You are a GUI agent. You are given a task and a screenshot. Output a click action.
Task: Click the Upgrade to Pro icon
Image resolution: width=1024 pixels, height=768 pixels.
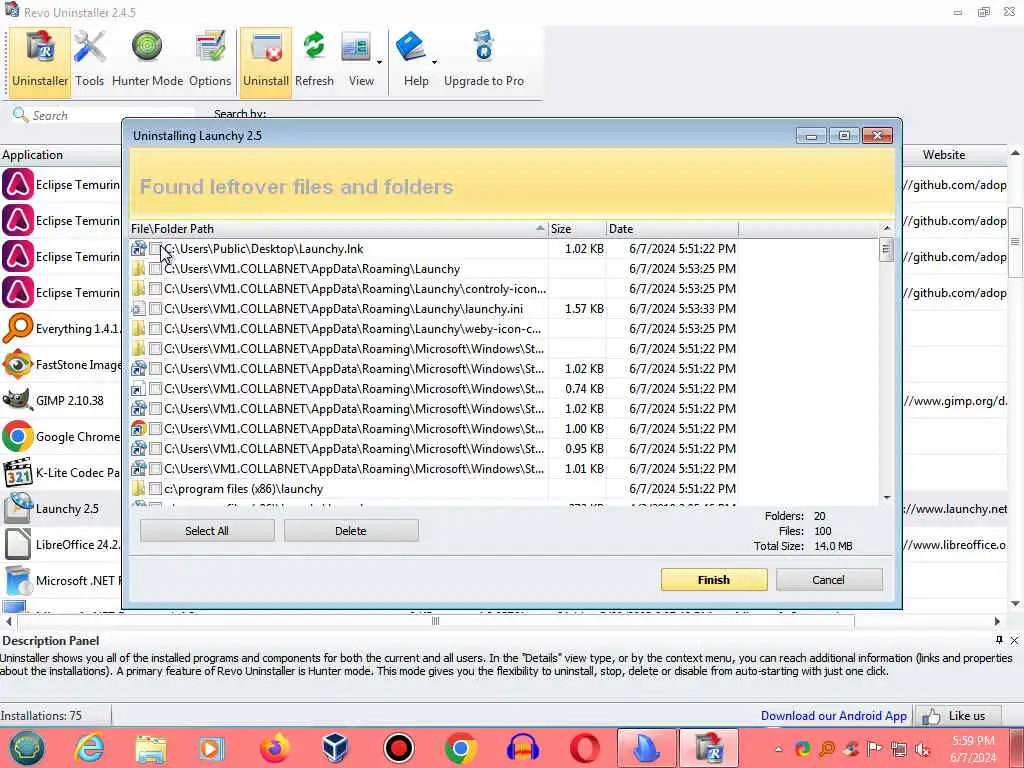click(484, 61)
